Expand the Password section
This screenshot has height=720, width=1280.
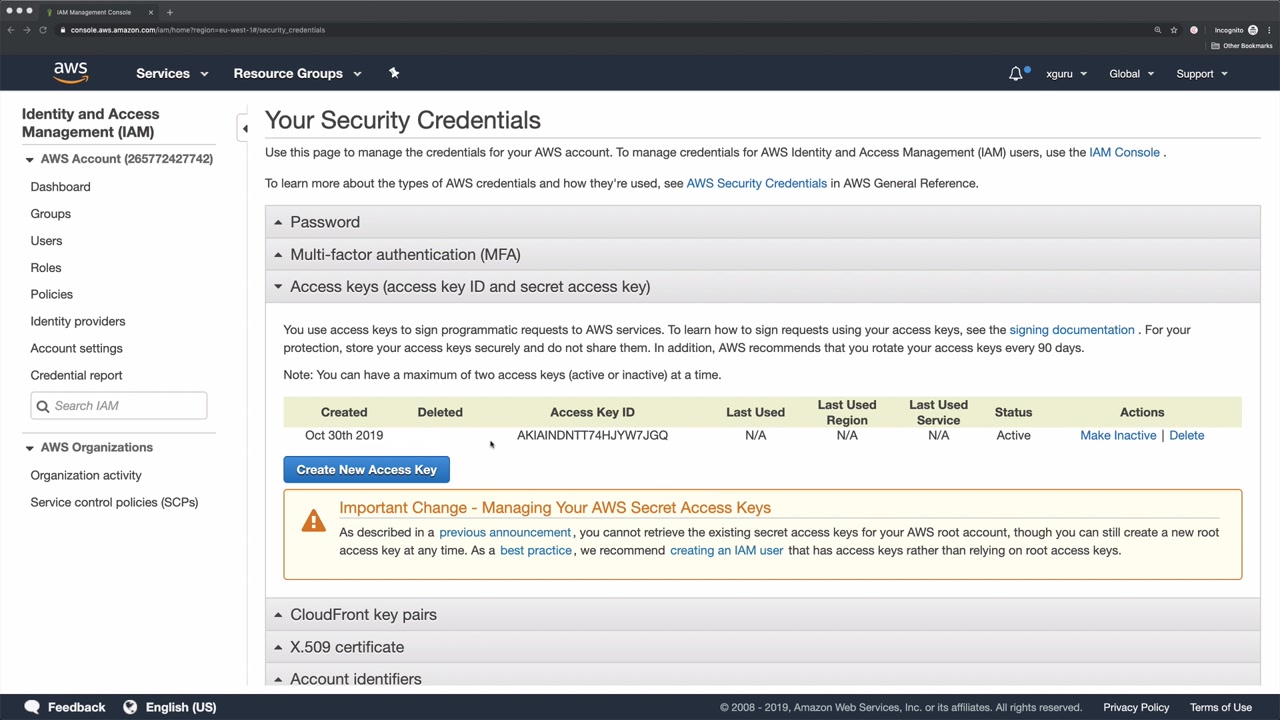coord(324,222)
